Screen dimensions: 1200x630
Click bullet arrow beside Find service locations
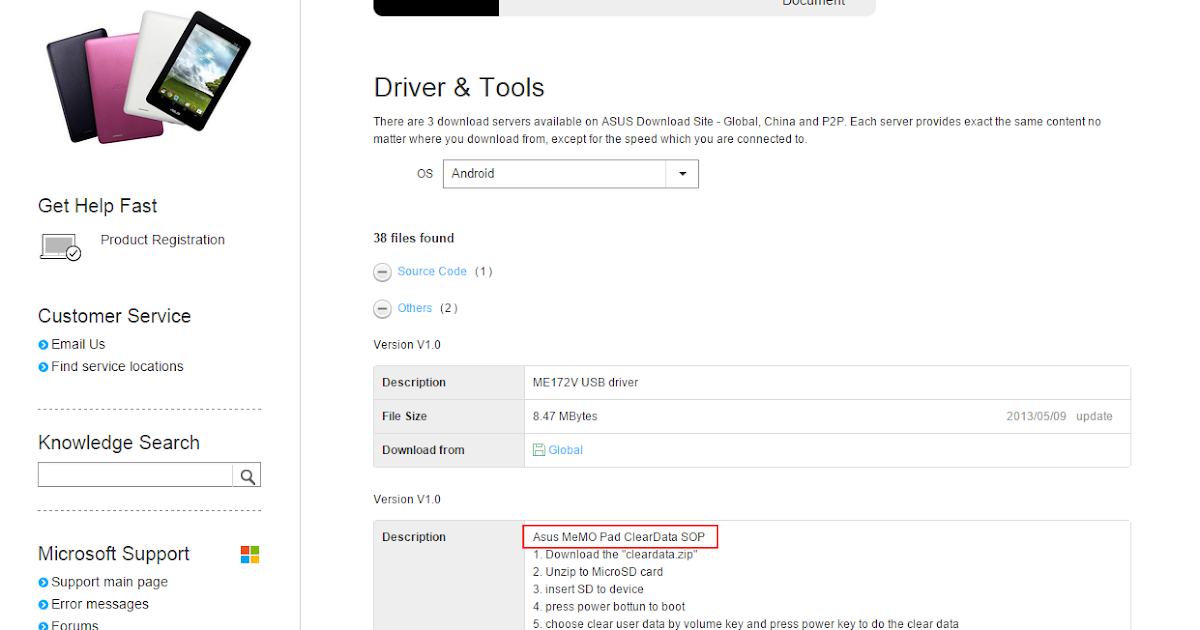[x=43, y=367]
